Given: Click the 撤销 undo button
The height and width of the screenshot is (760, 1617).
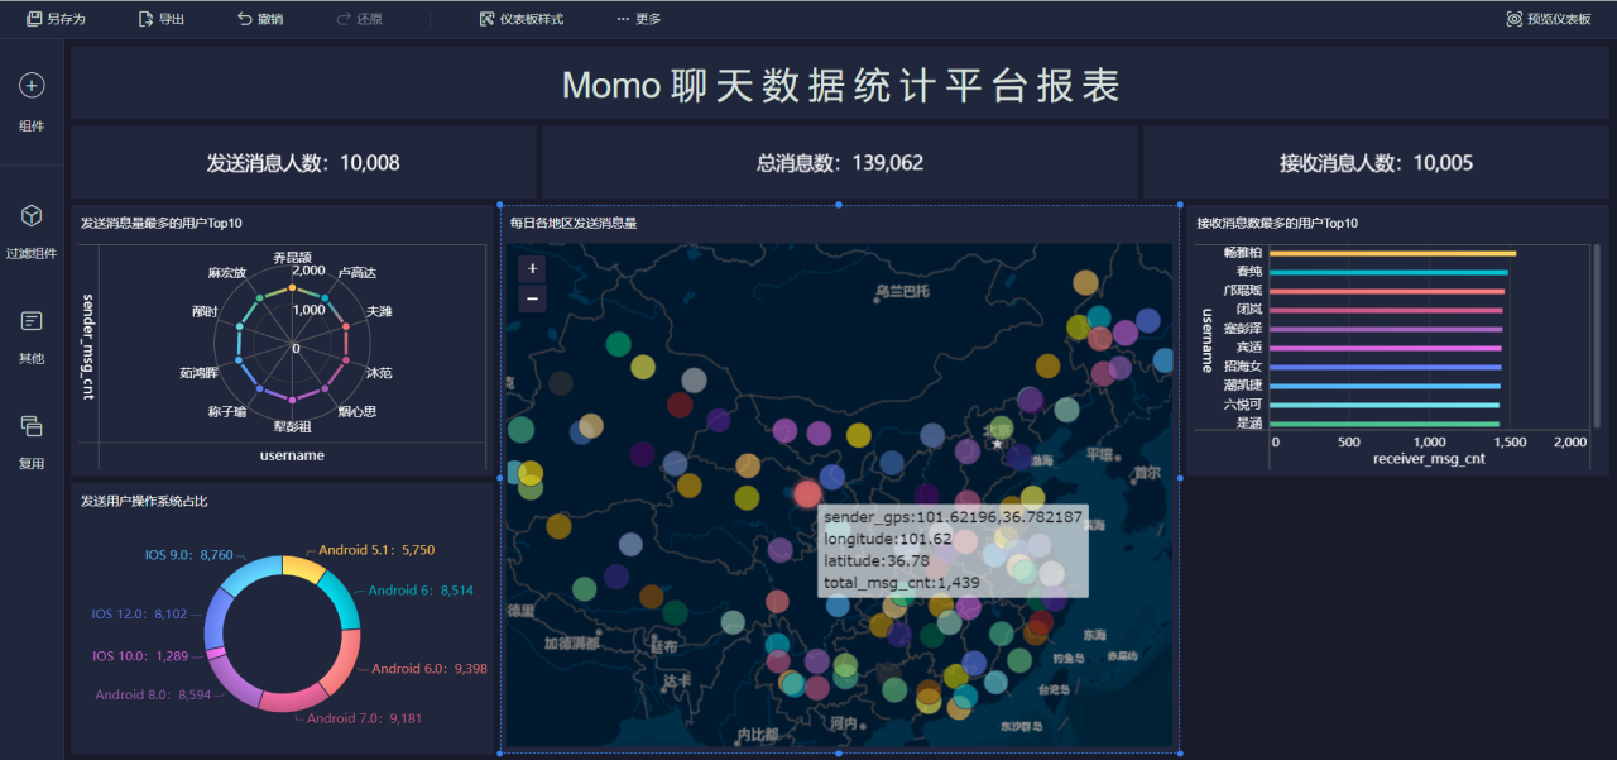Looking at the screenshot, I should pos(260,19).
